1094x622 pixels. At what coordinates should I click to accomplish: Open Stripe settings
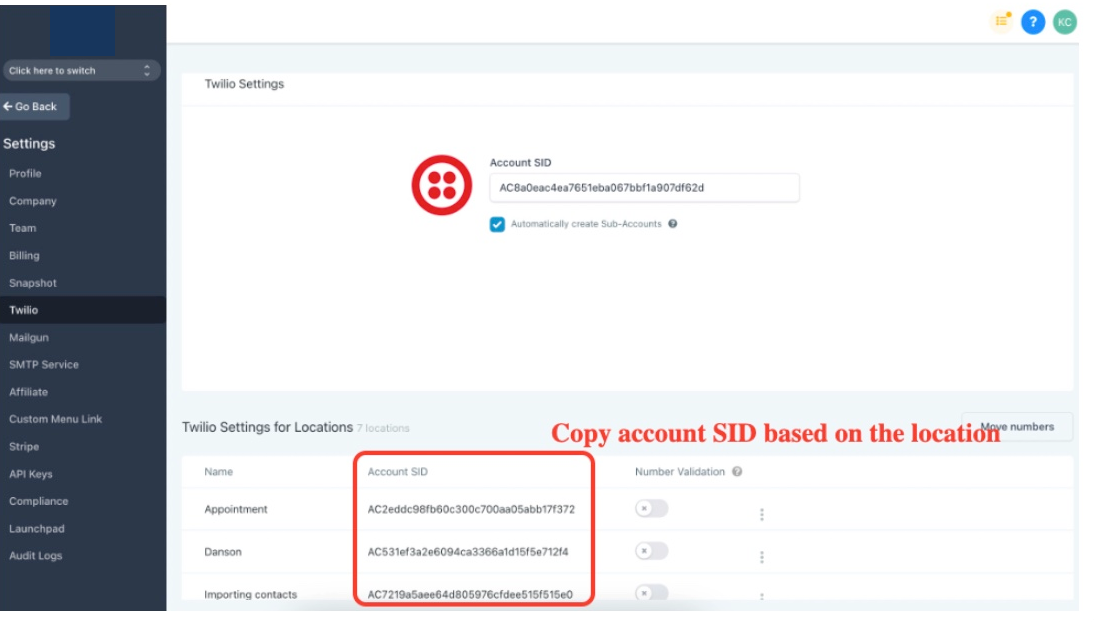[x=24, y=446]
